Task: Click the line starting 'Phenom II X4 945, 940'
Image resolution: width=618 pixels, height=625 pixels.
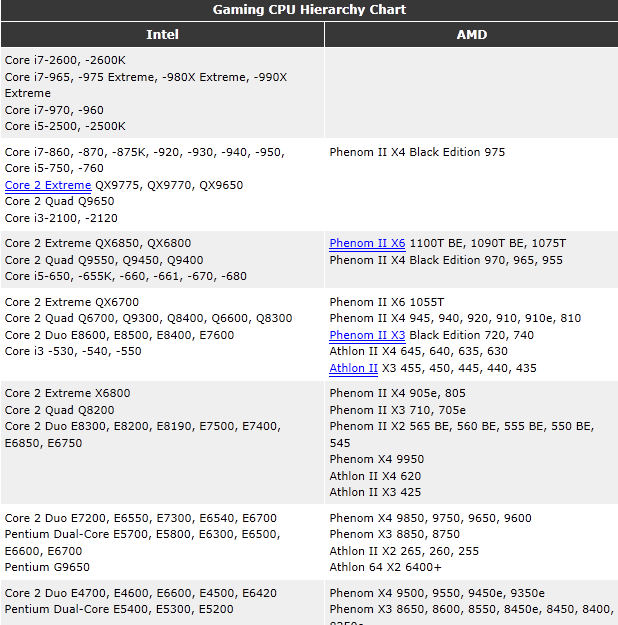Action: tap(455, 318)
